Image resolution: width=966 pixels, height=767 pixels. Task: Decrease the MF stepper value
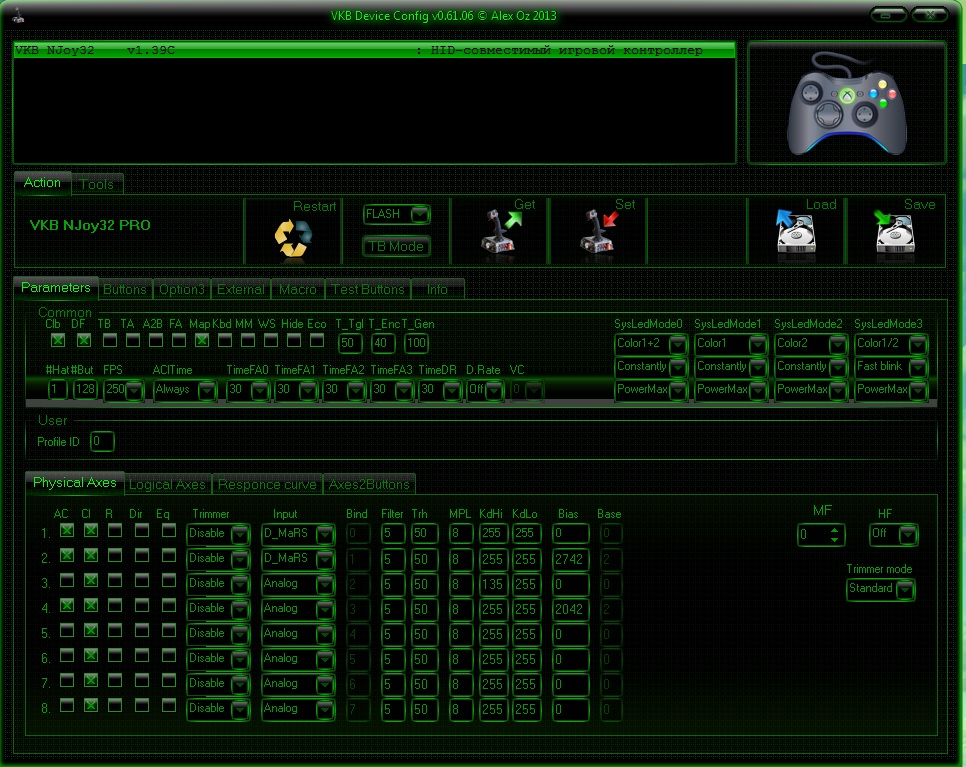point(834,540)
